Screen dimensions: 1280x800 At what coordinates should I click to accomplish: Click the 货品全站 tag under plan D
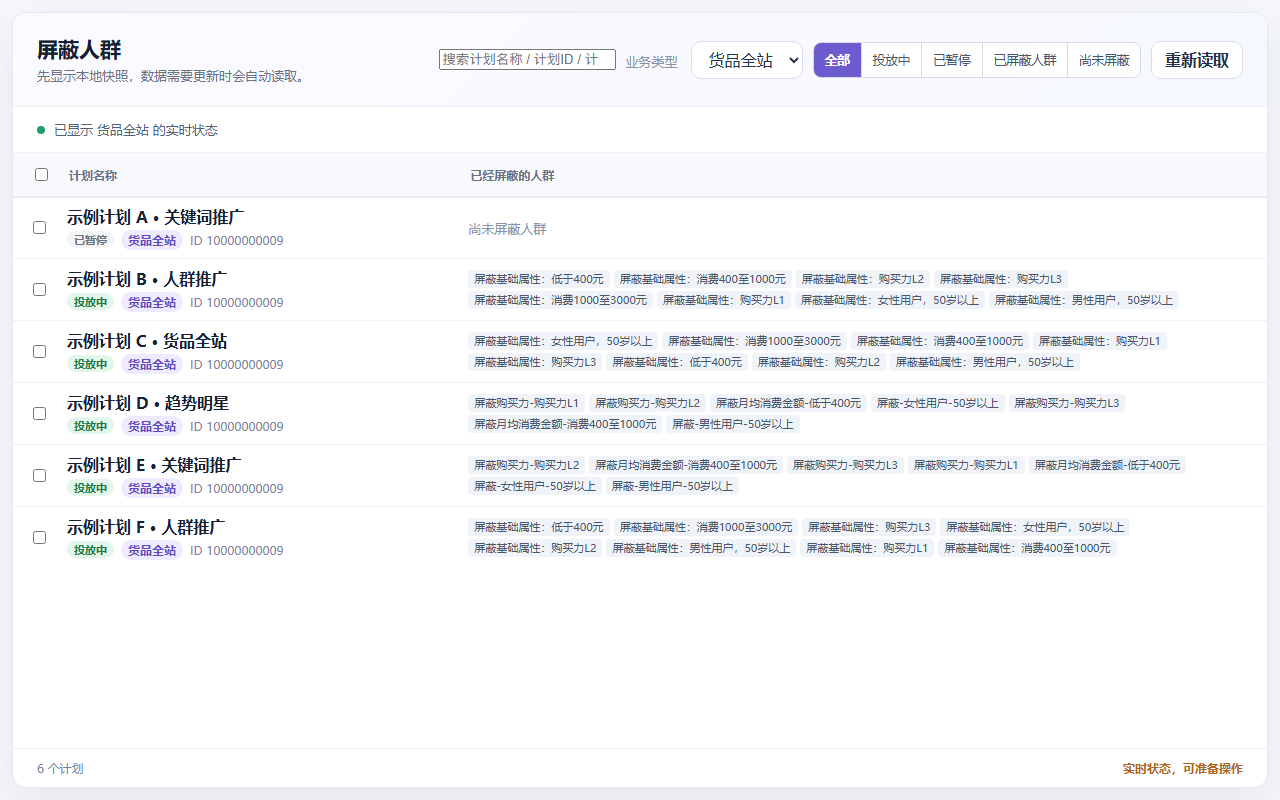coord(152,426)
